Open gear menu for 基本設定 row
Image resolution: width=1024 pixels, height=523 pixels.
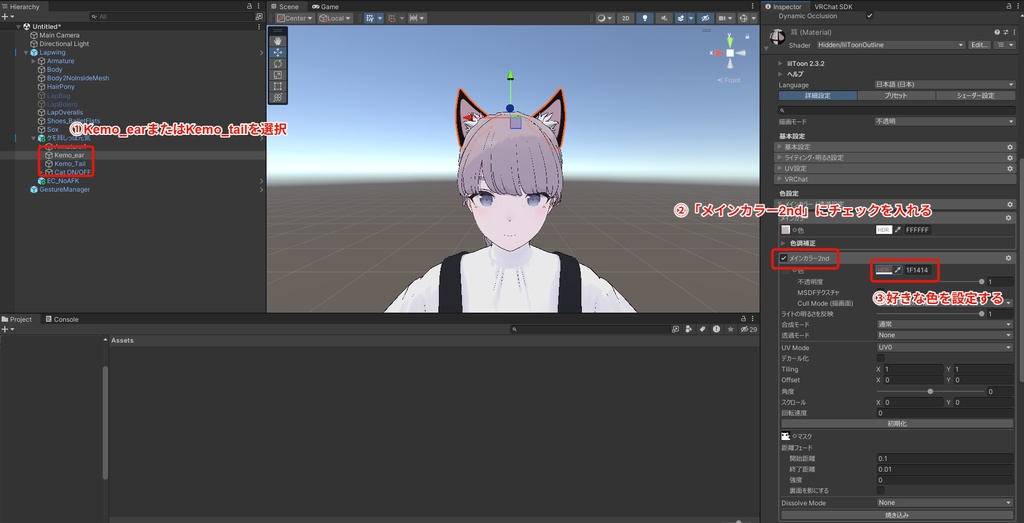(x=1009, y=148)
